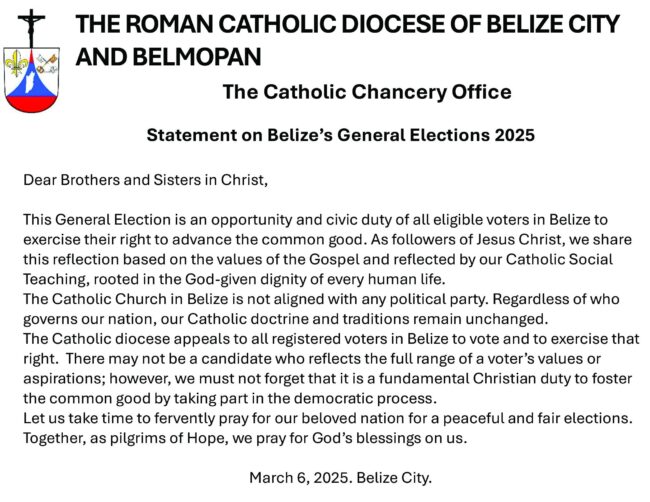Click the "Statement on Belize's General Elections 2025" heading
650x502 pixels.
(340, 135)
